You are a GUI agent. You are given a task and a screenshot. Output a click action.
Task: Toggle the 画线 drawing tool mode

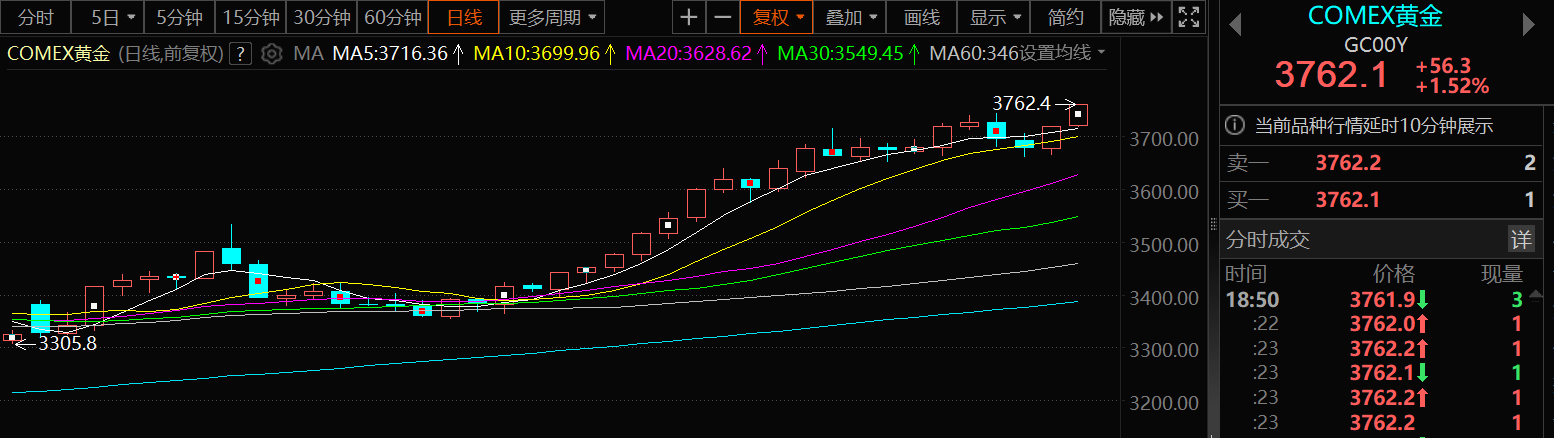pyautogui.click(x=921, y=18)
